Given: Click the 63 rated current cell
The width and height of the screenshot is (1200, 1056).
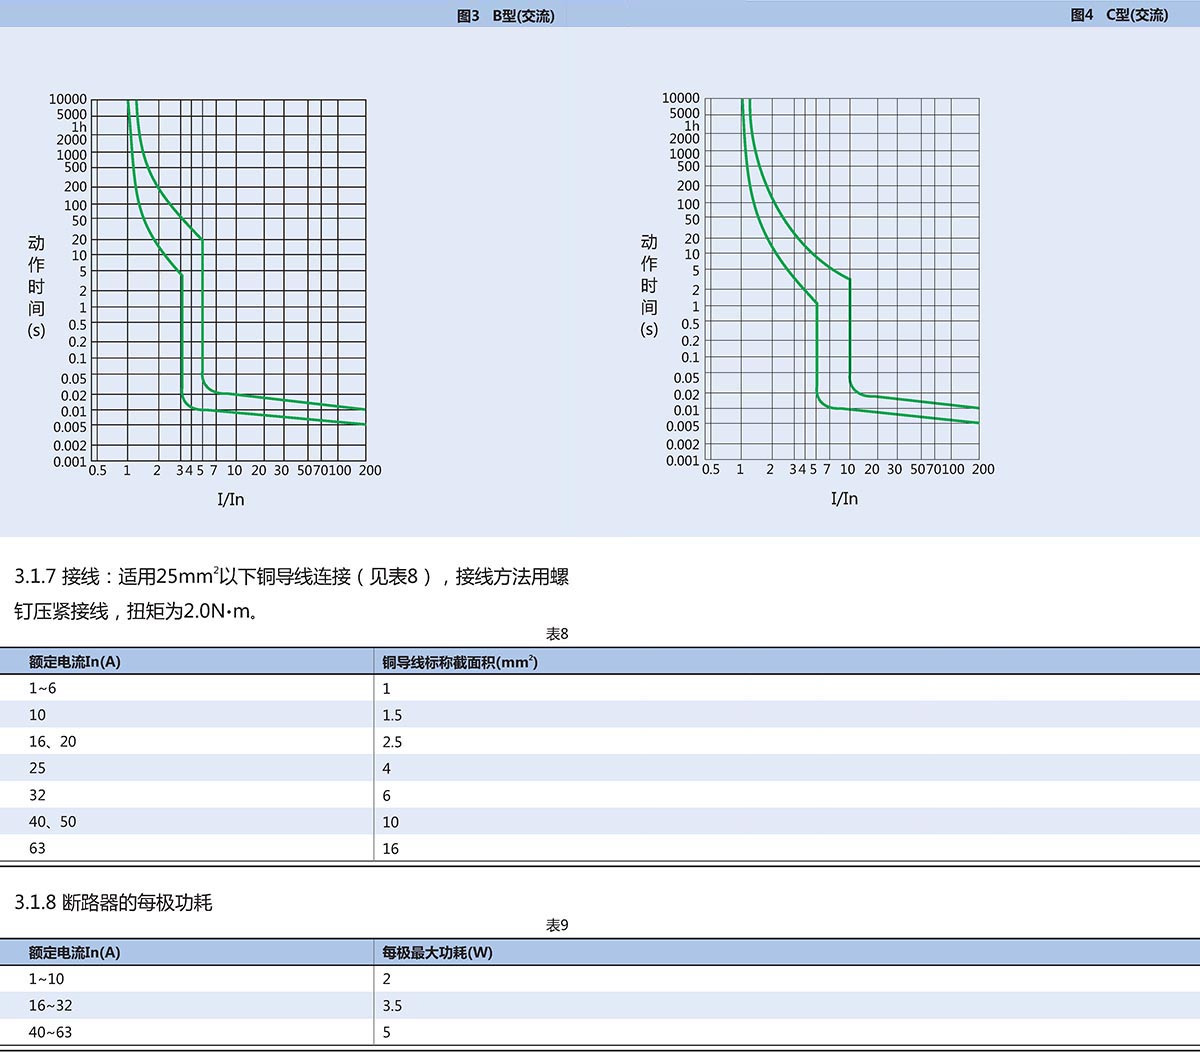Looking at the screenshot, I should pyautogui.click(x=37, y=848).
